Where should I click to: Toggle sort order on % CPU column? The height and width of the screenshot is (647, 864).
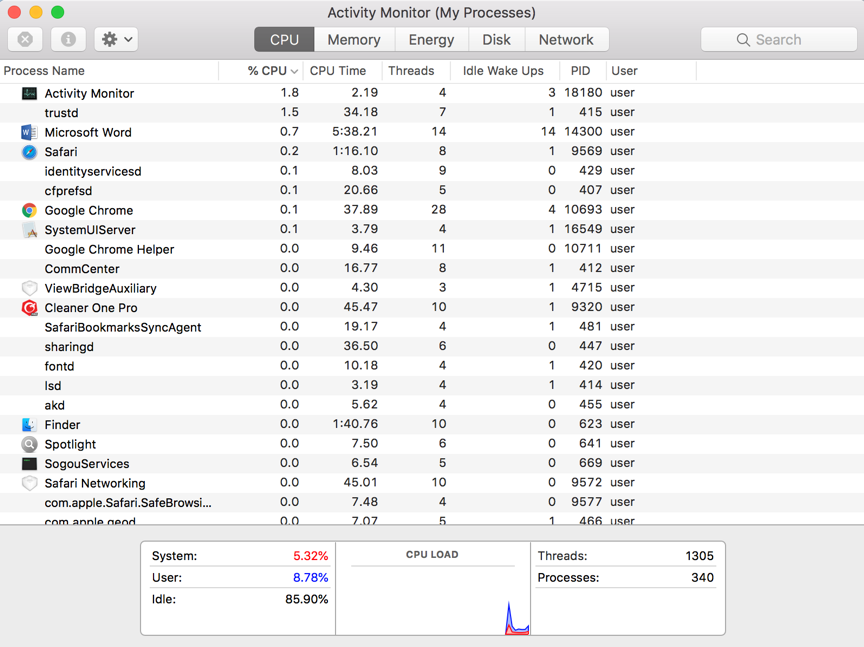point(272,71)
